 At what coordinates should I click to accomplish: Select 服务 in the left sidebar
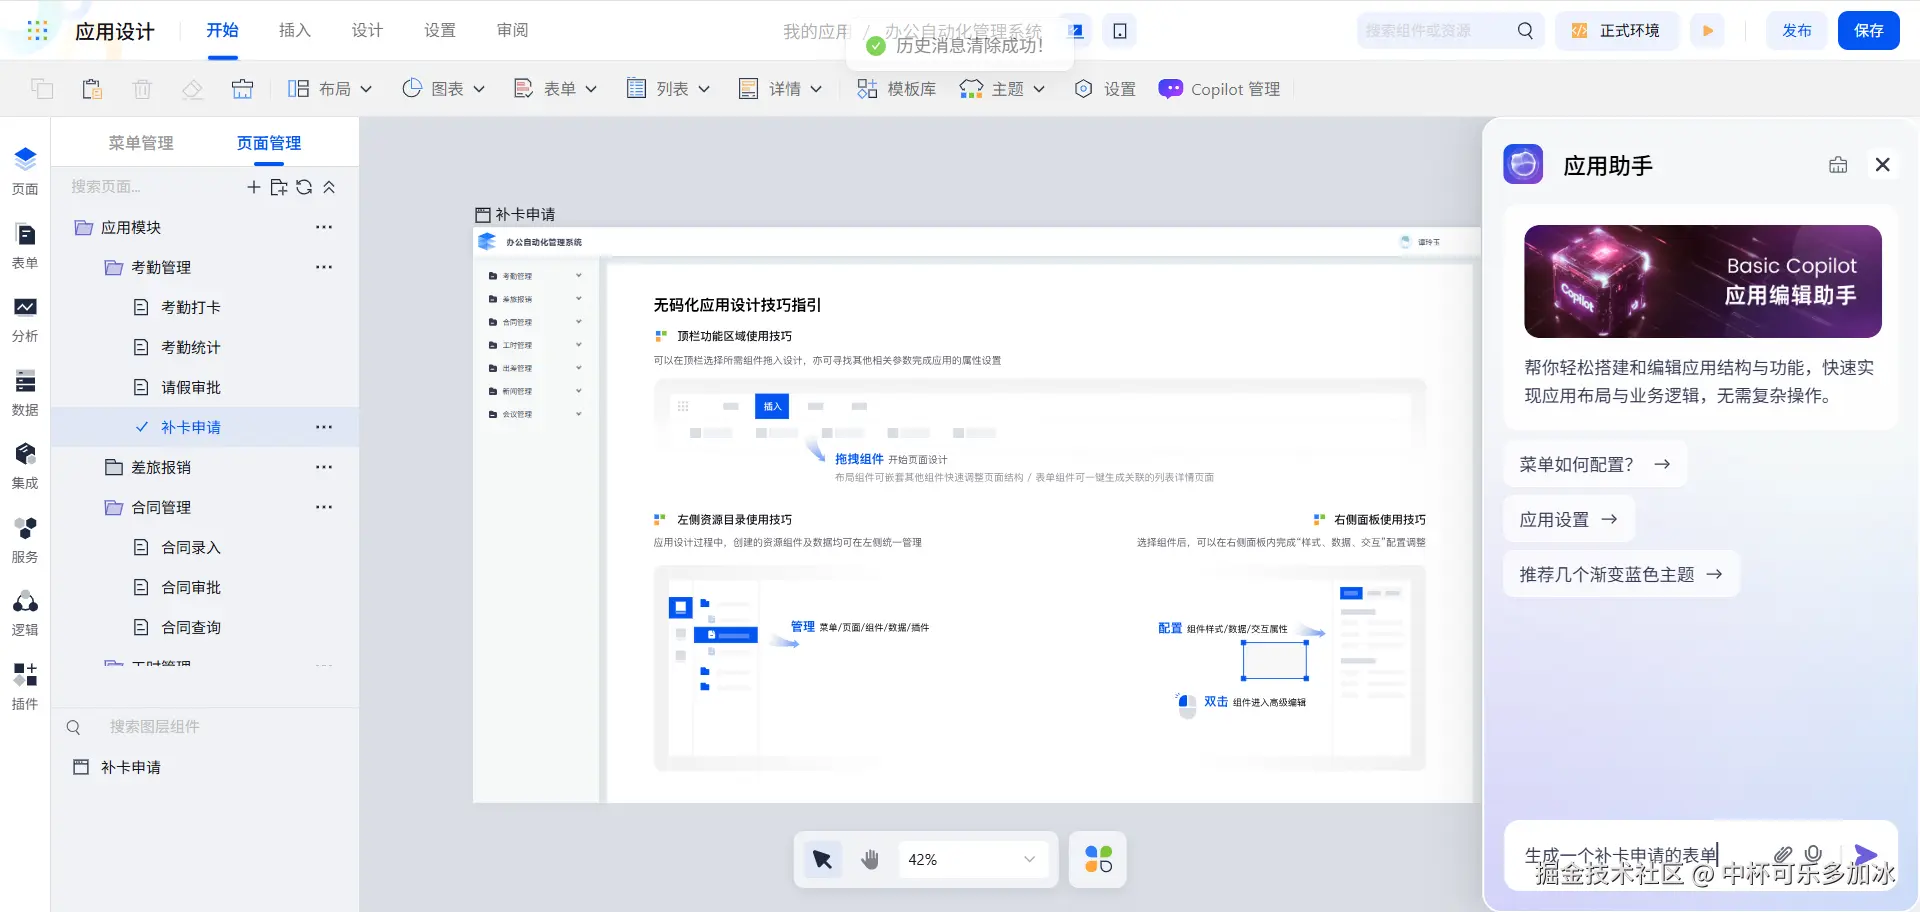25,540
